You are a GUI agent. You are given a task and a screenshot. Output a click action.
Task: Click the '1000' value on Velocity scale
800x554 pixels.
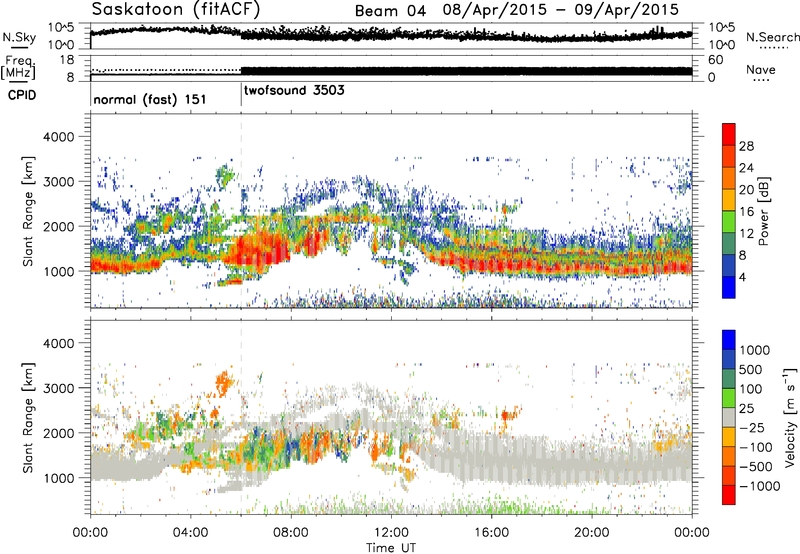[x=755, y=350]
